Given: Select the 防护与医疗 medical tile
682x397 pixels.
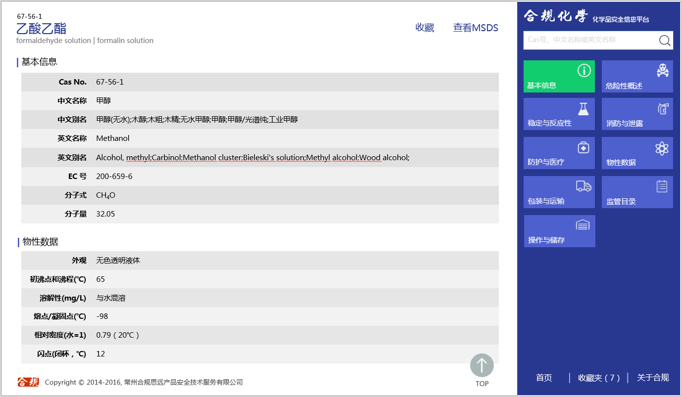Looking at the screenshot, I should click(559, 153).
